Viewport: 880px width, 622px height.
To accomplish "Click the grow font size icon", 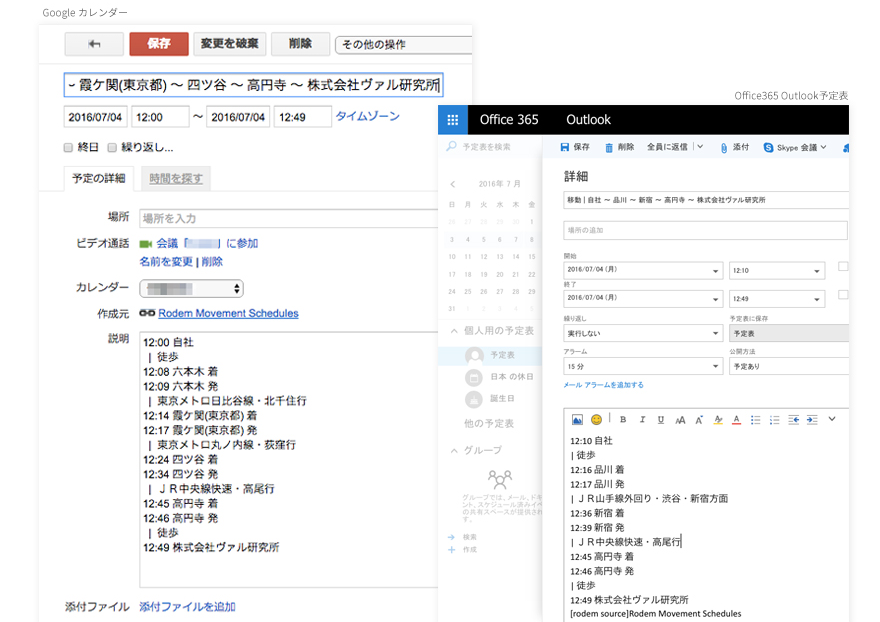I will [x=699, y=419].
